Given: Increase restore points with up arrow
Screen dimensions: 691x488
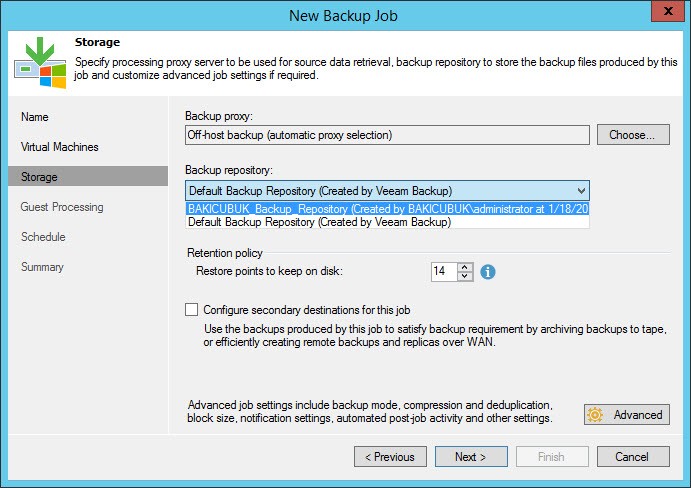Looking at the screenshot, I should (465, 267).
